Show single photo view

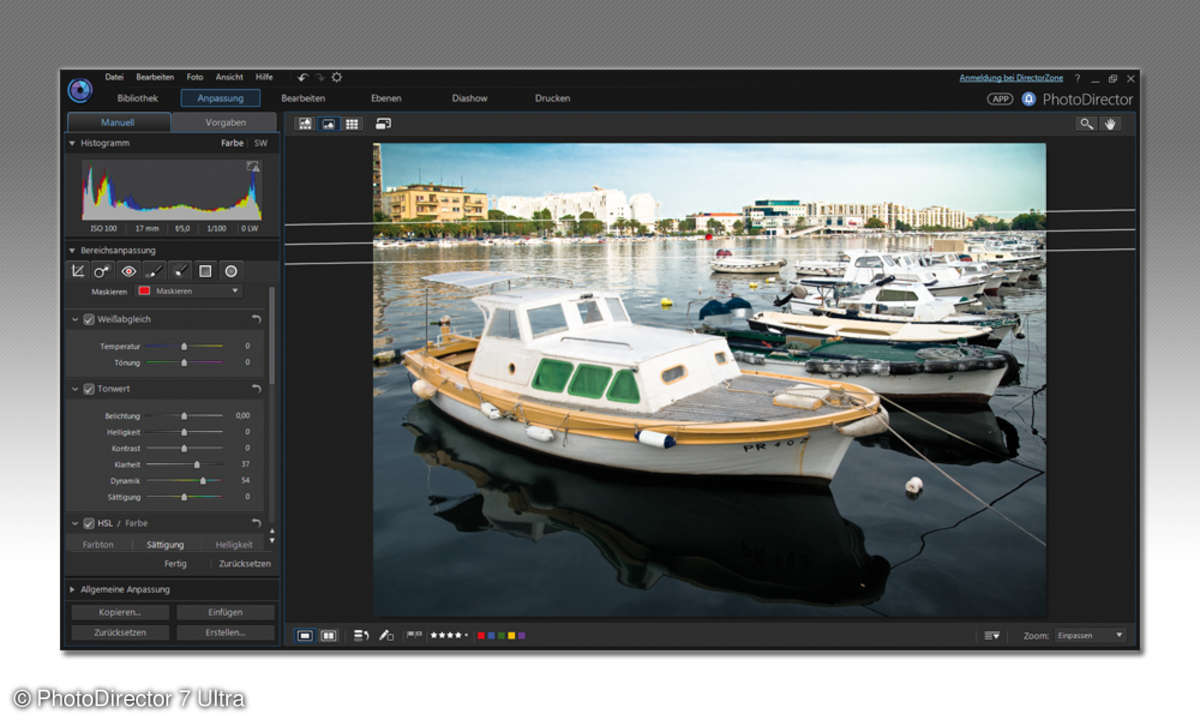click(x=306, y=635)
